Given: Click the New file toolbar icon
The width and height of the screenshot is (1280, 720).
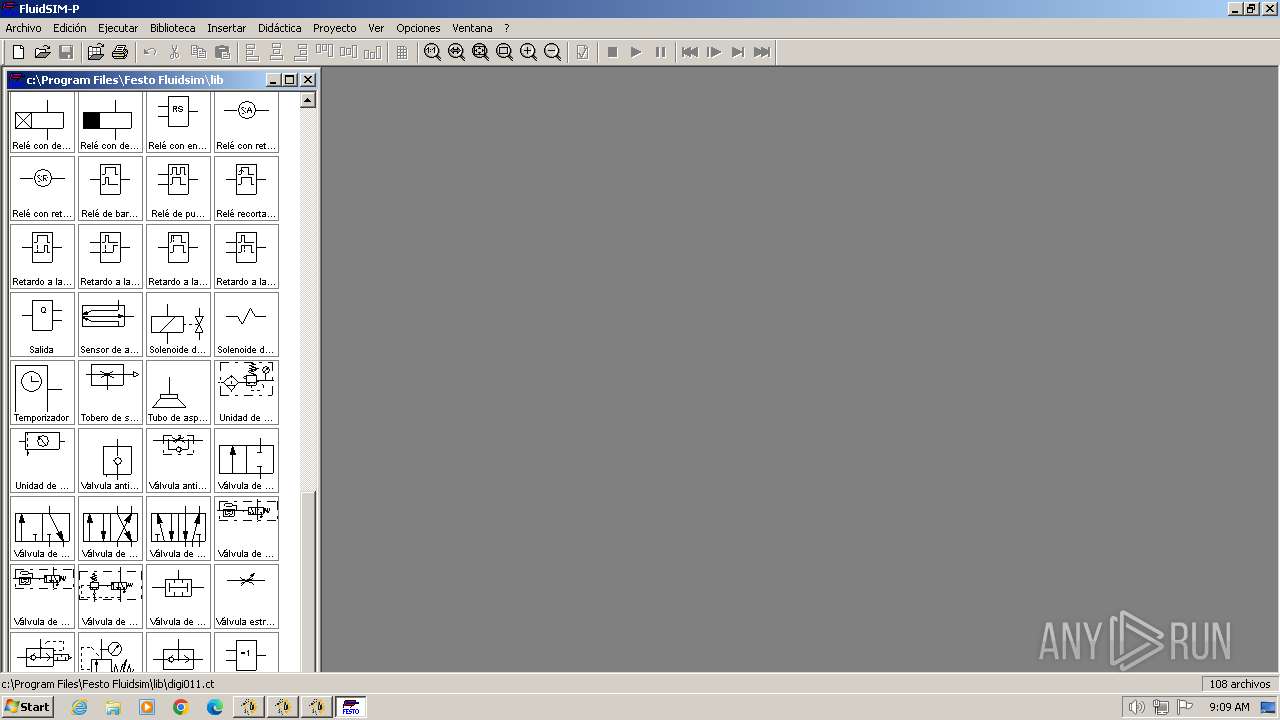Looking at the screenshot, I should [x=18, y=52].
